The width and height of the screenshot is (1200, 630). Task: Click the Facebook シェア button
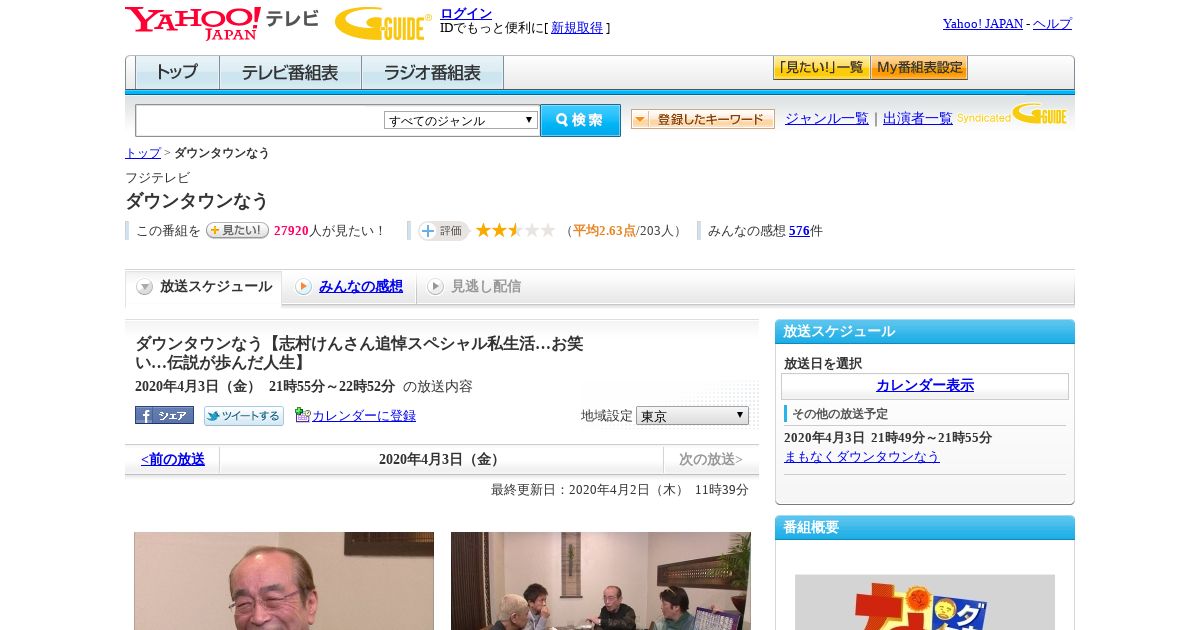[164, 415]
